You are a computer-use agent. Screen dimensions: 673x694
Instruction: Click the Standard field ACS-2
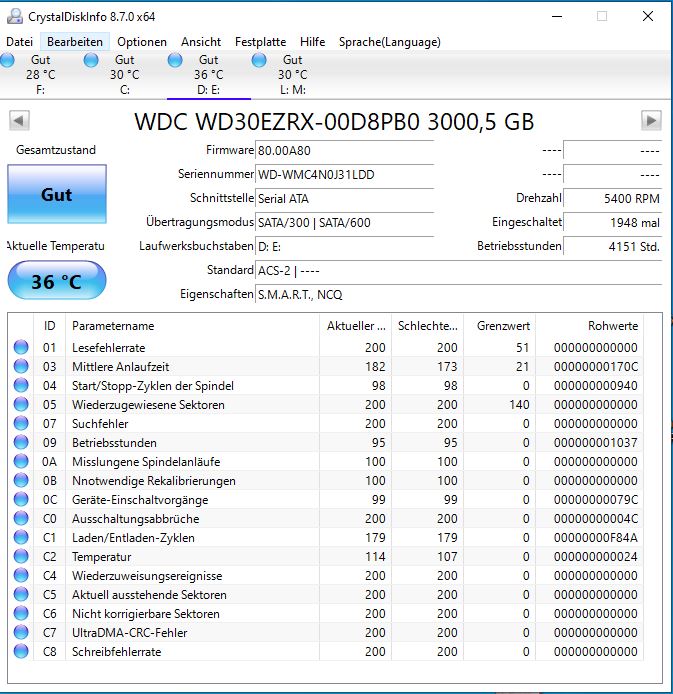point(459,270)
